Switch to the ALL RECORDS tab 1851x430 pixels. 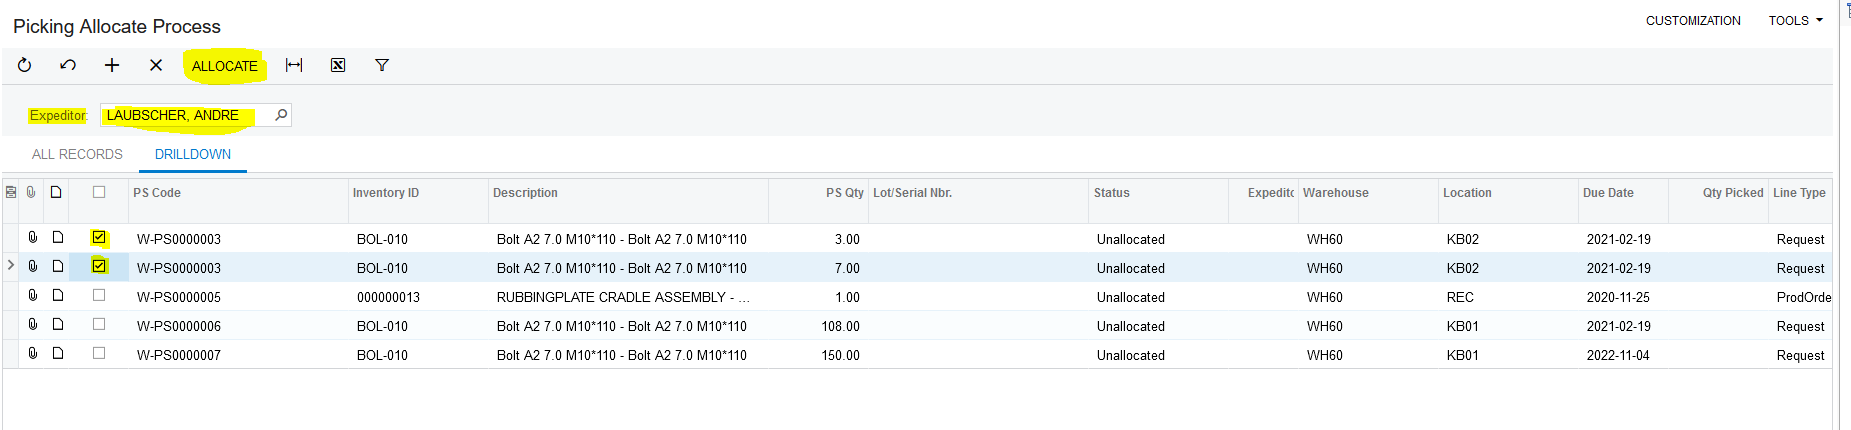[x=77, y=154]
